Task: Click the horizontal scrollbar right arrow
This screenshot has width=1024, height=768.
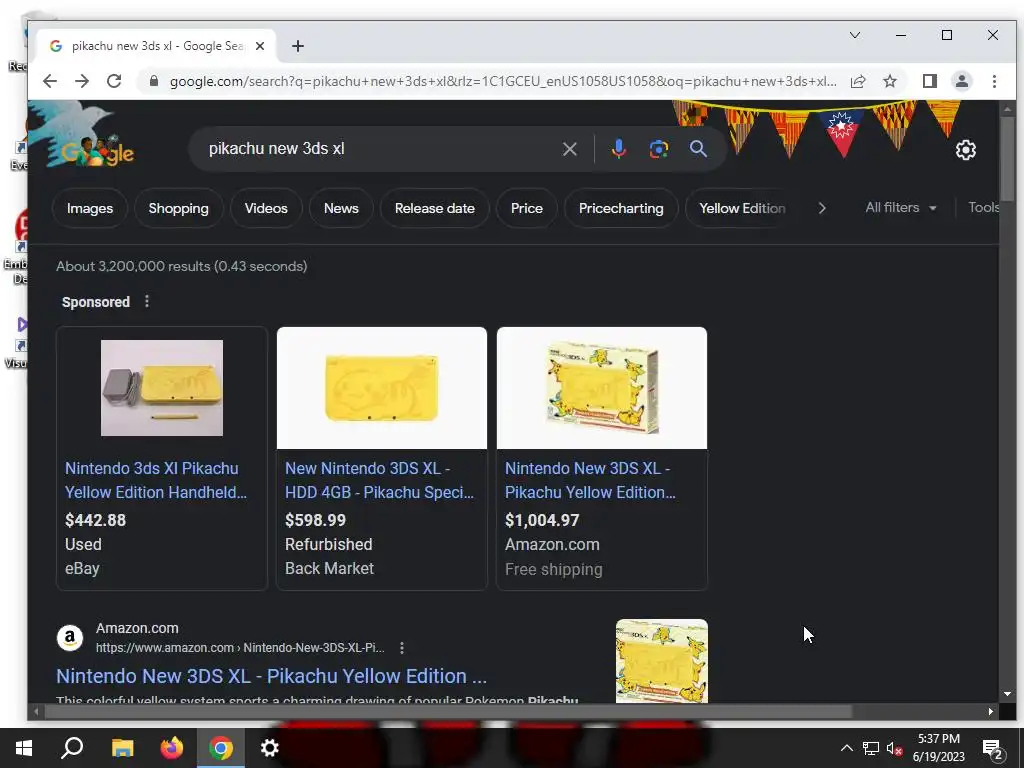Action: [991, 711]
